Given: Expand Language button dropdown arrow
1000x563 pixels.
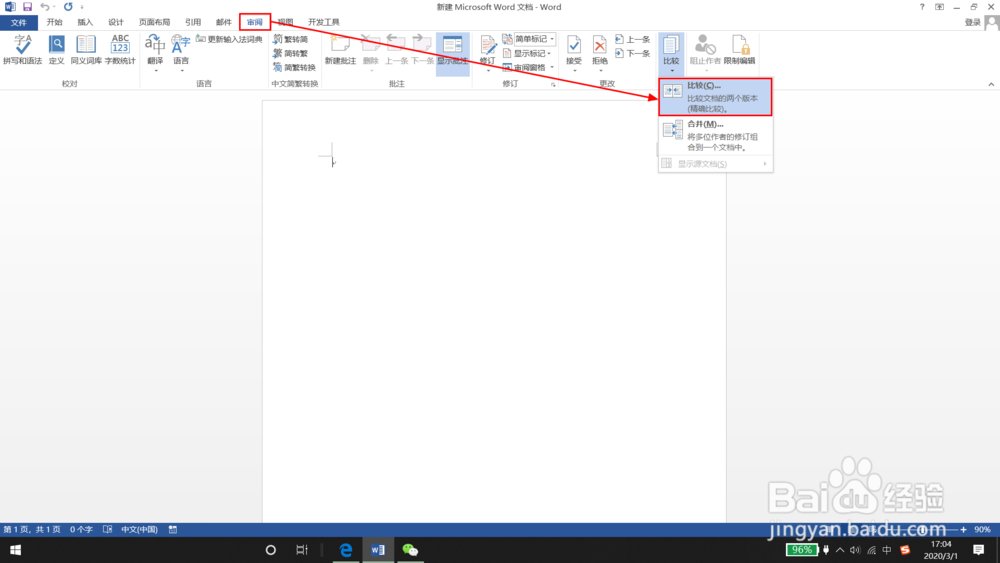Looking at the screenshot, I should pyautogui.click(x=182, y=70).
